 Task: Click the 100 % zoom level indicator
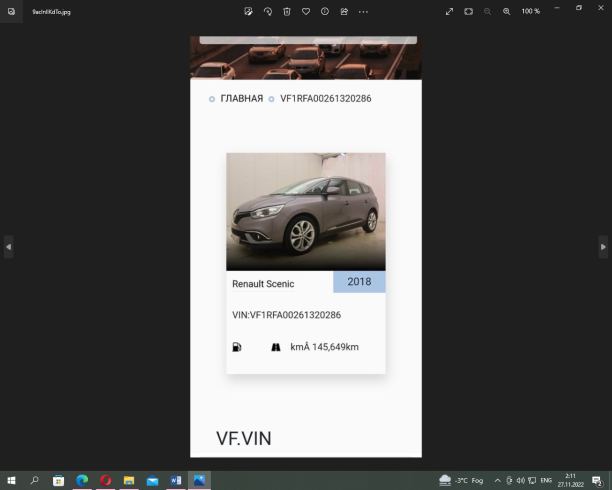click(531, 11)
